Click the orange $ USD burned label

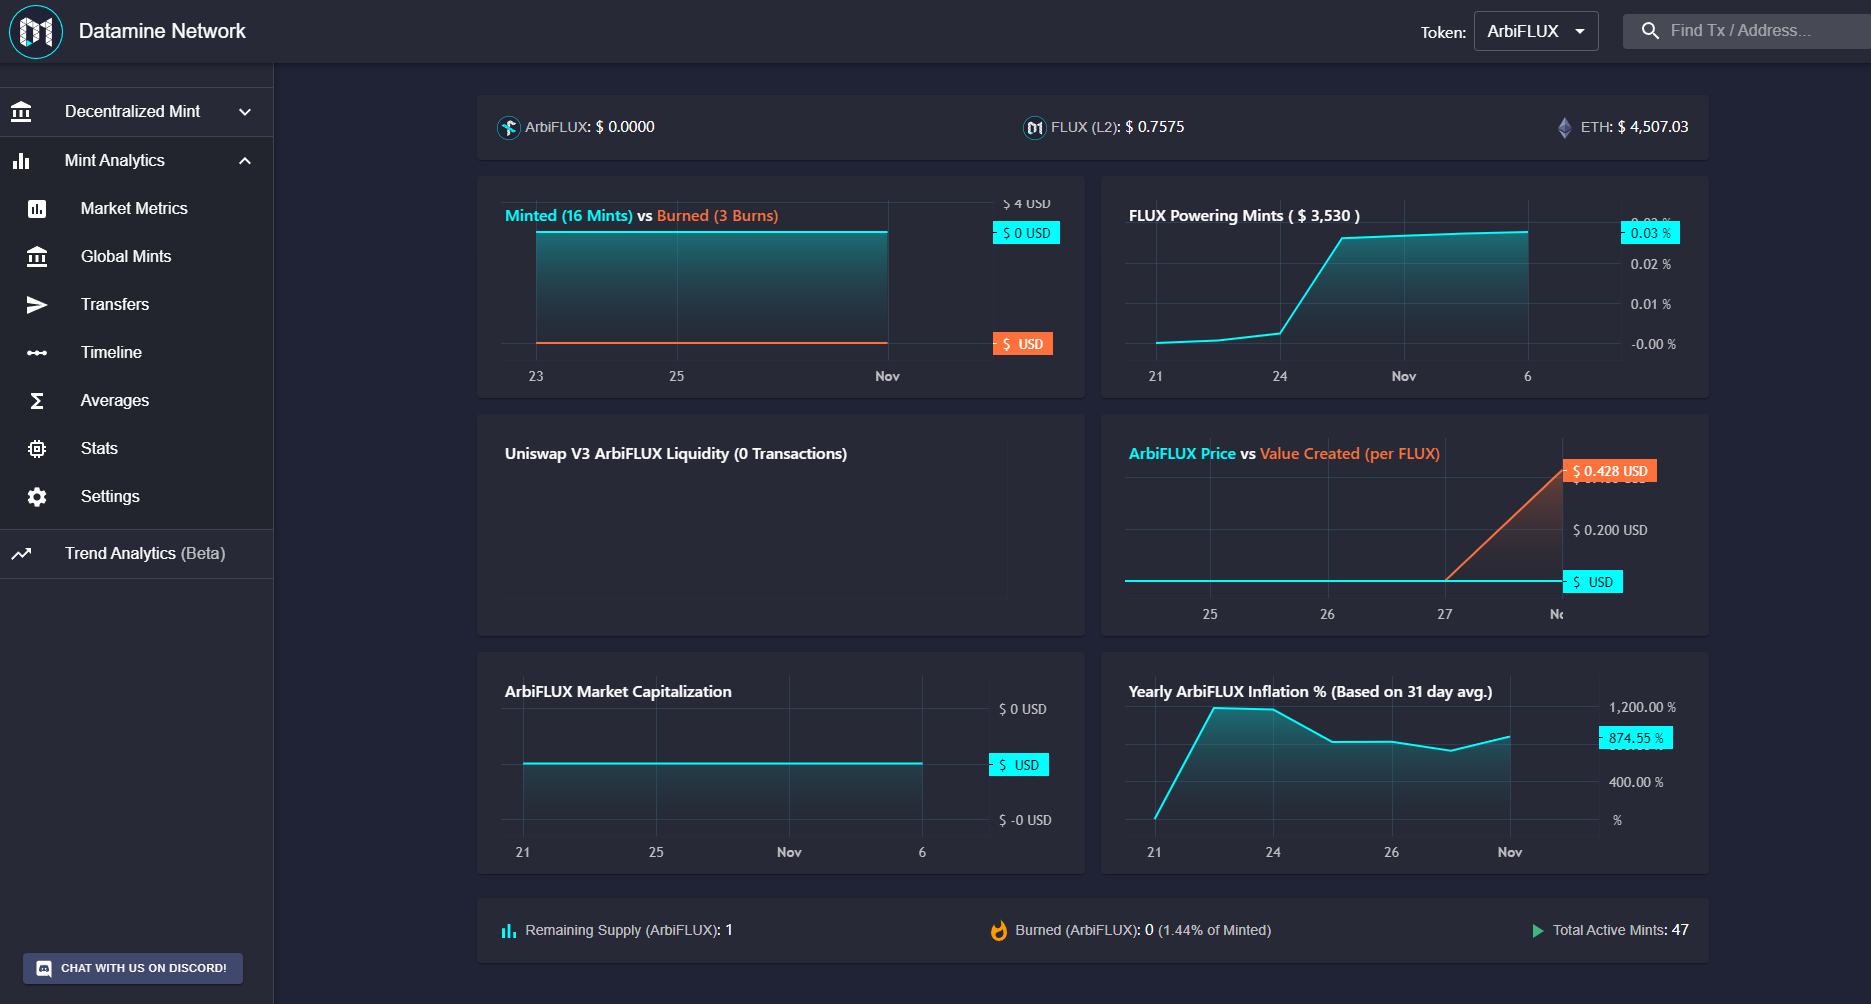[x=1023, y=344]
